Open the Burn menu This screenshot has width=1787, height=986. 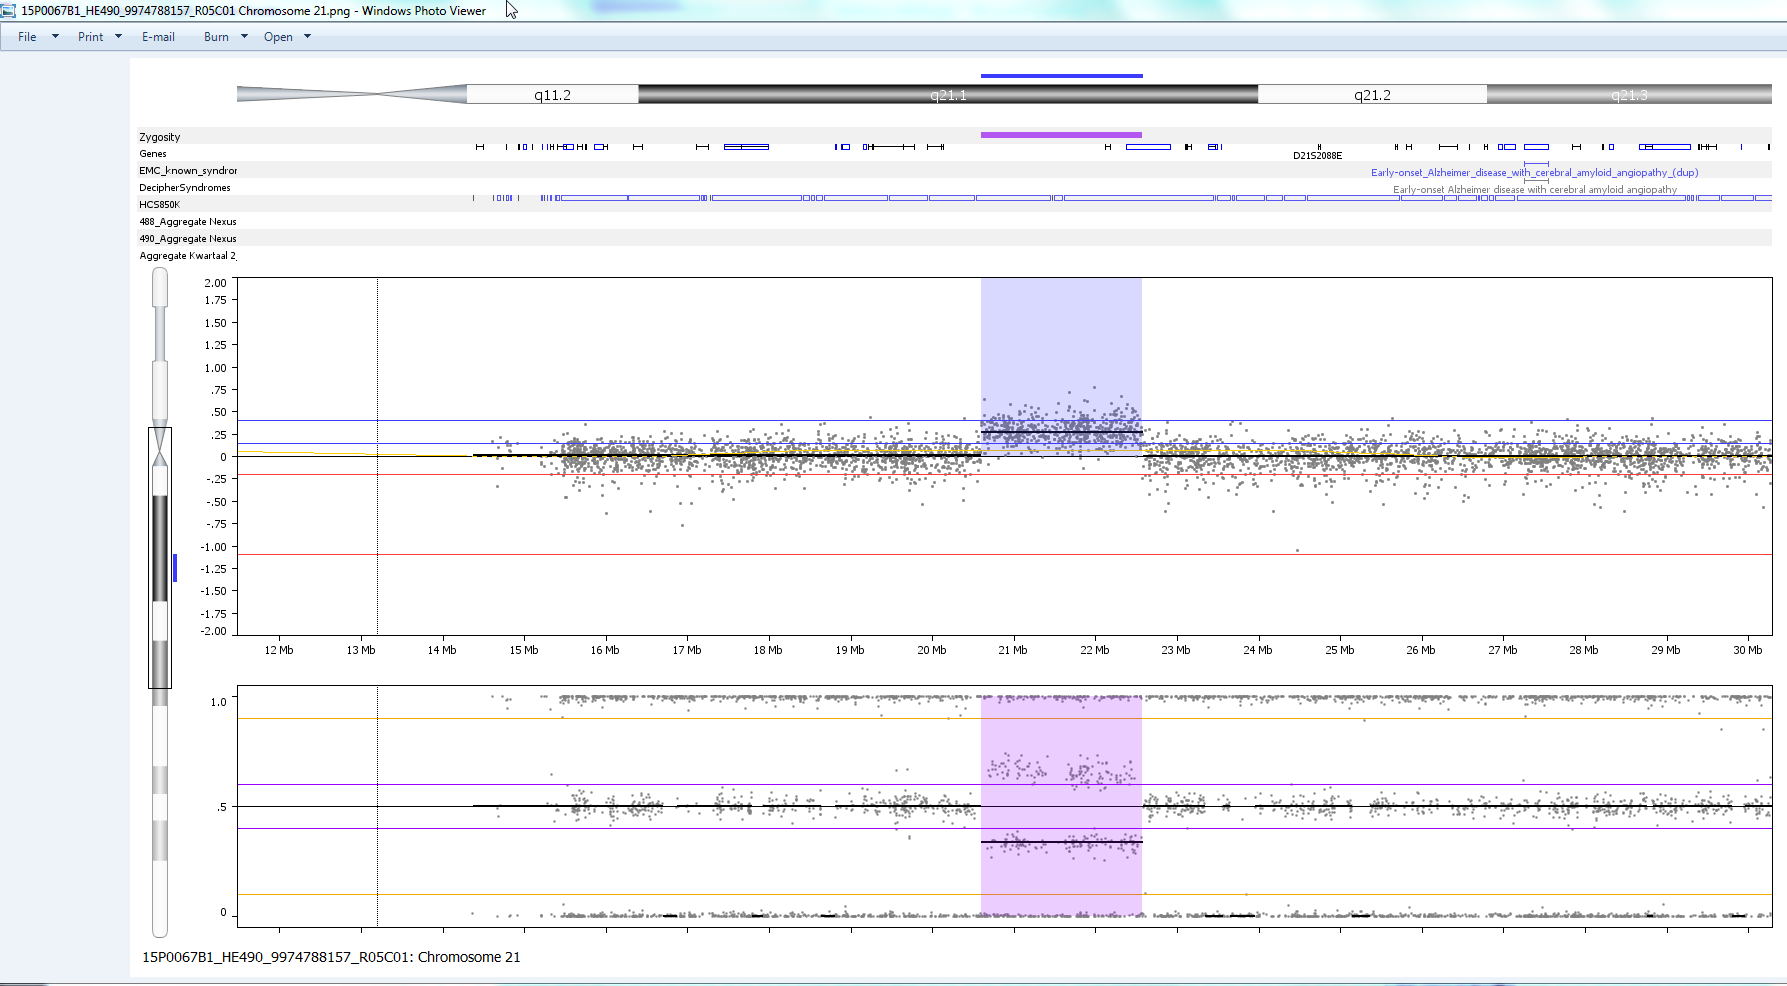point(216,37)
